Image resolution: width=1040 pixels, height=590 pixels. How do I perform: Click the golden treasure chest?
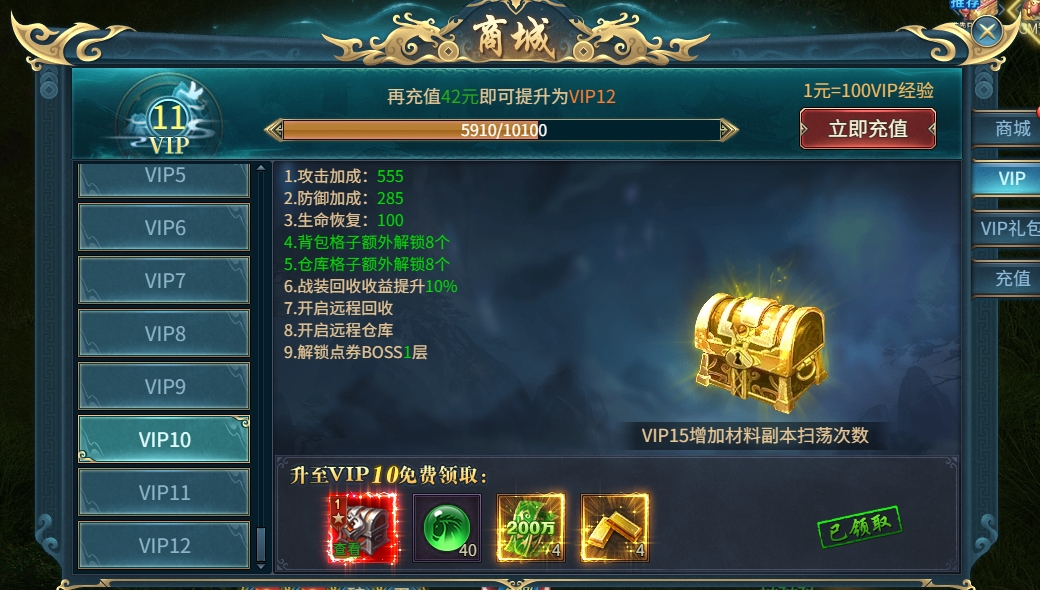point(759,351)
